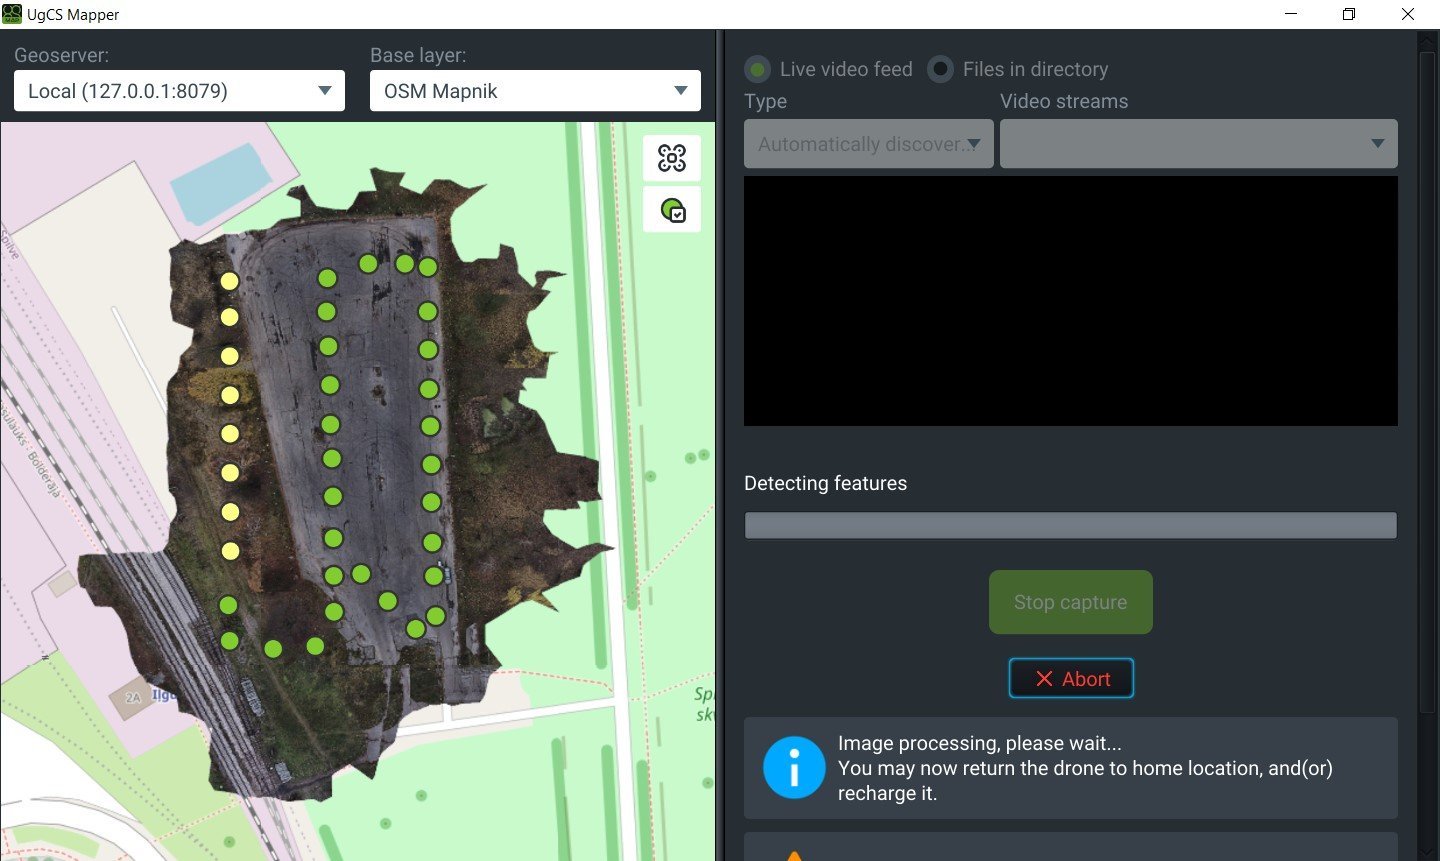Expand the Video streams dropdown
This screenshot has height=861, width=1440.
pyautogui.click(x=1198, y=144)
